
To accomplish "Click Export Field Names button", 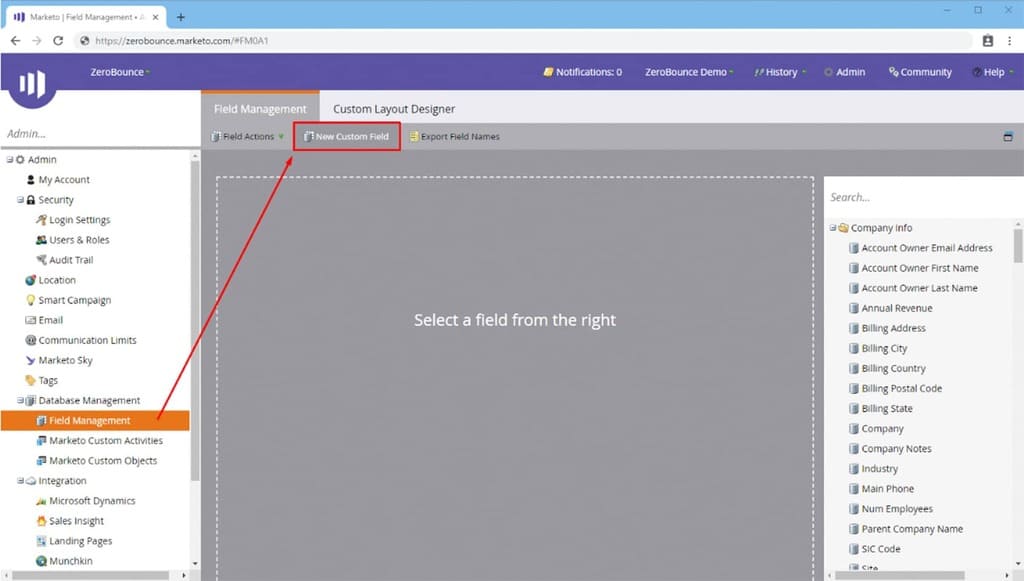I will (455, 136).
